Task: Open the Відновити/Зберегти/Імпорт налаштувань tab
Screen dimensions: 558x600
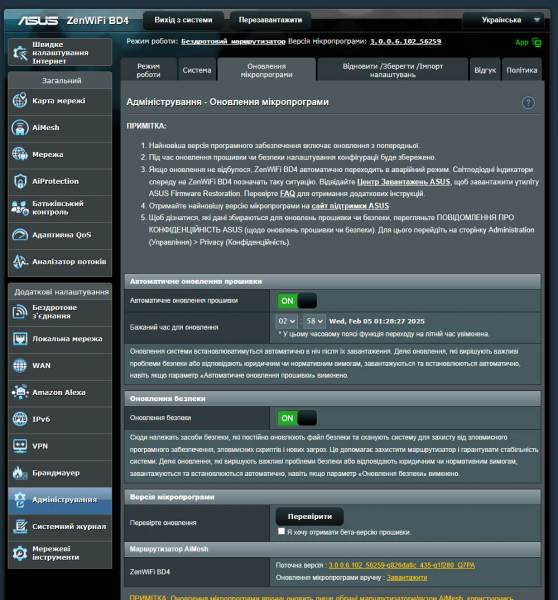Action: click(392, 70)
